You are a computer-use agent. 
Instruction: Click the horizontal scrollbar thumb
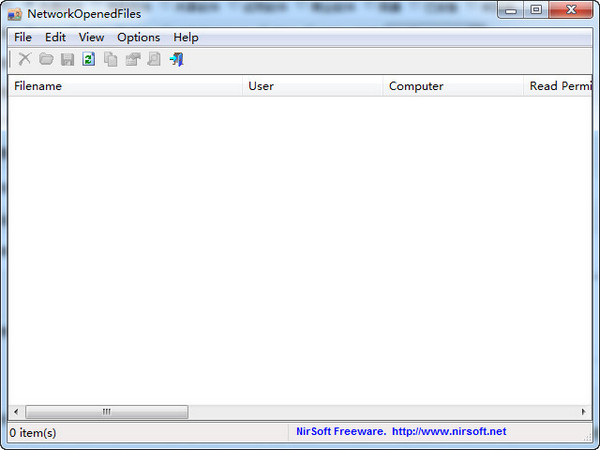coord(107,412)
